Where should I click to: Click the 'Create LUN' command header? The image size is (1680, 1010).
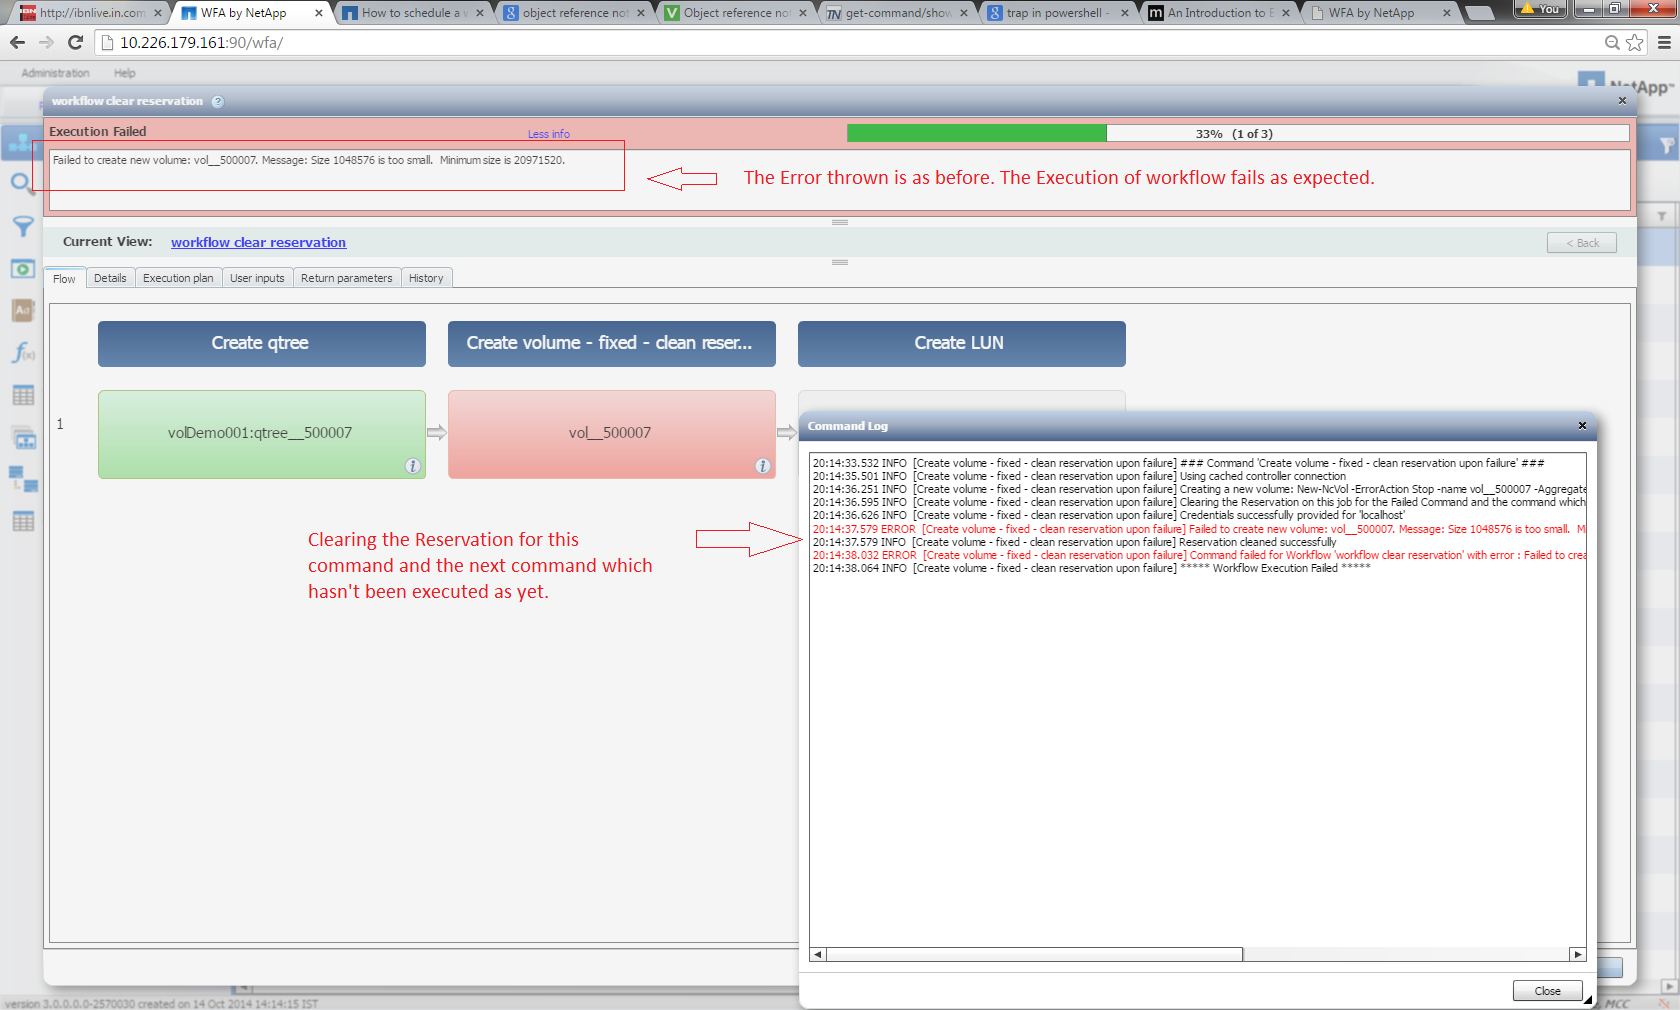[962, 343]
